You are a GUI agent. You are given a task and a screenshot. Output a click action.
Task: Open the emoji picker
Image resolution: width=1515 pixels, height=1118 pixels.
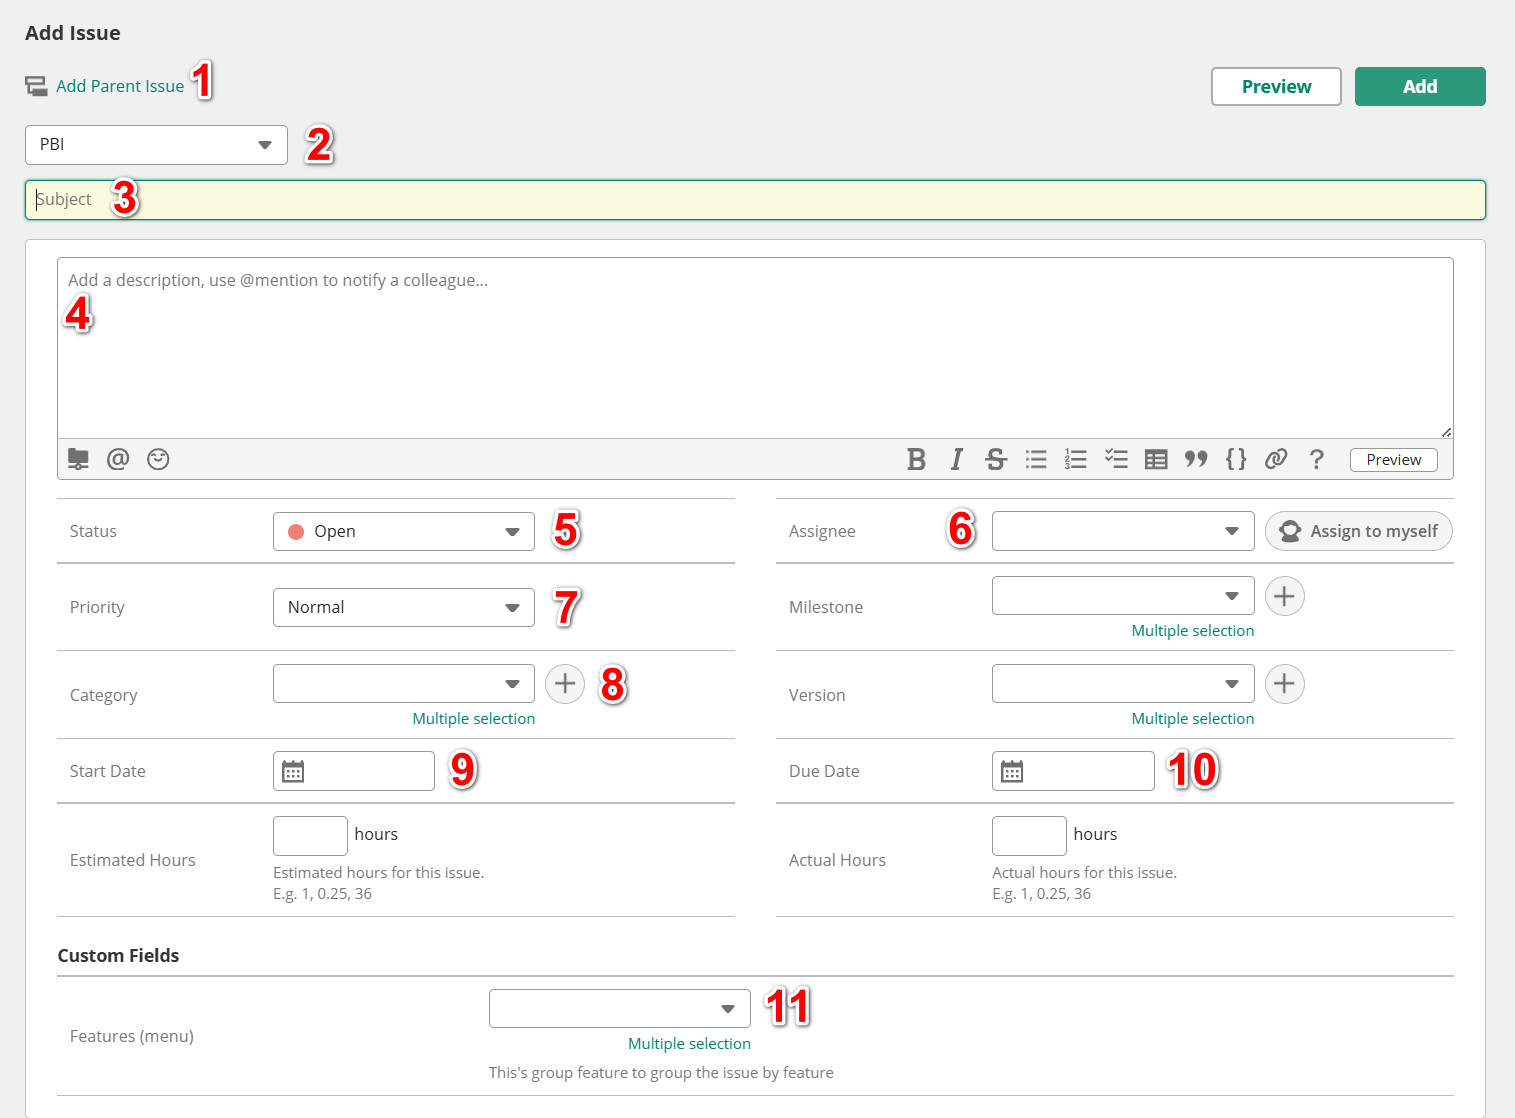point(158,459)
